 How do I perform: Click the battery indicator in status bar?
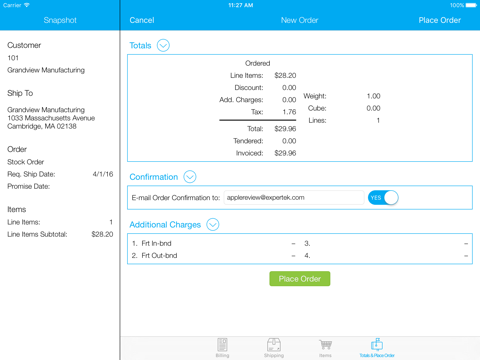point(471,5)
